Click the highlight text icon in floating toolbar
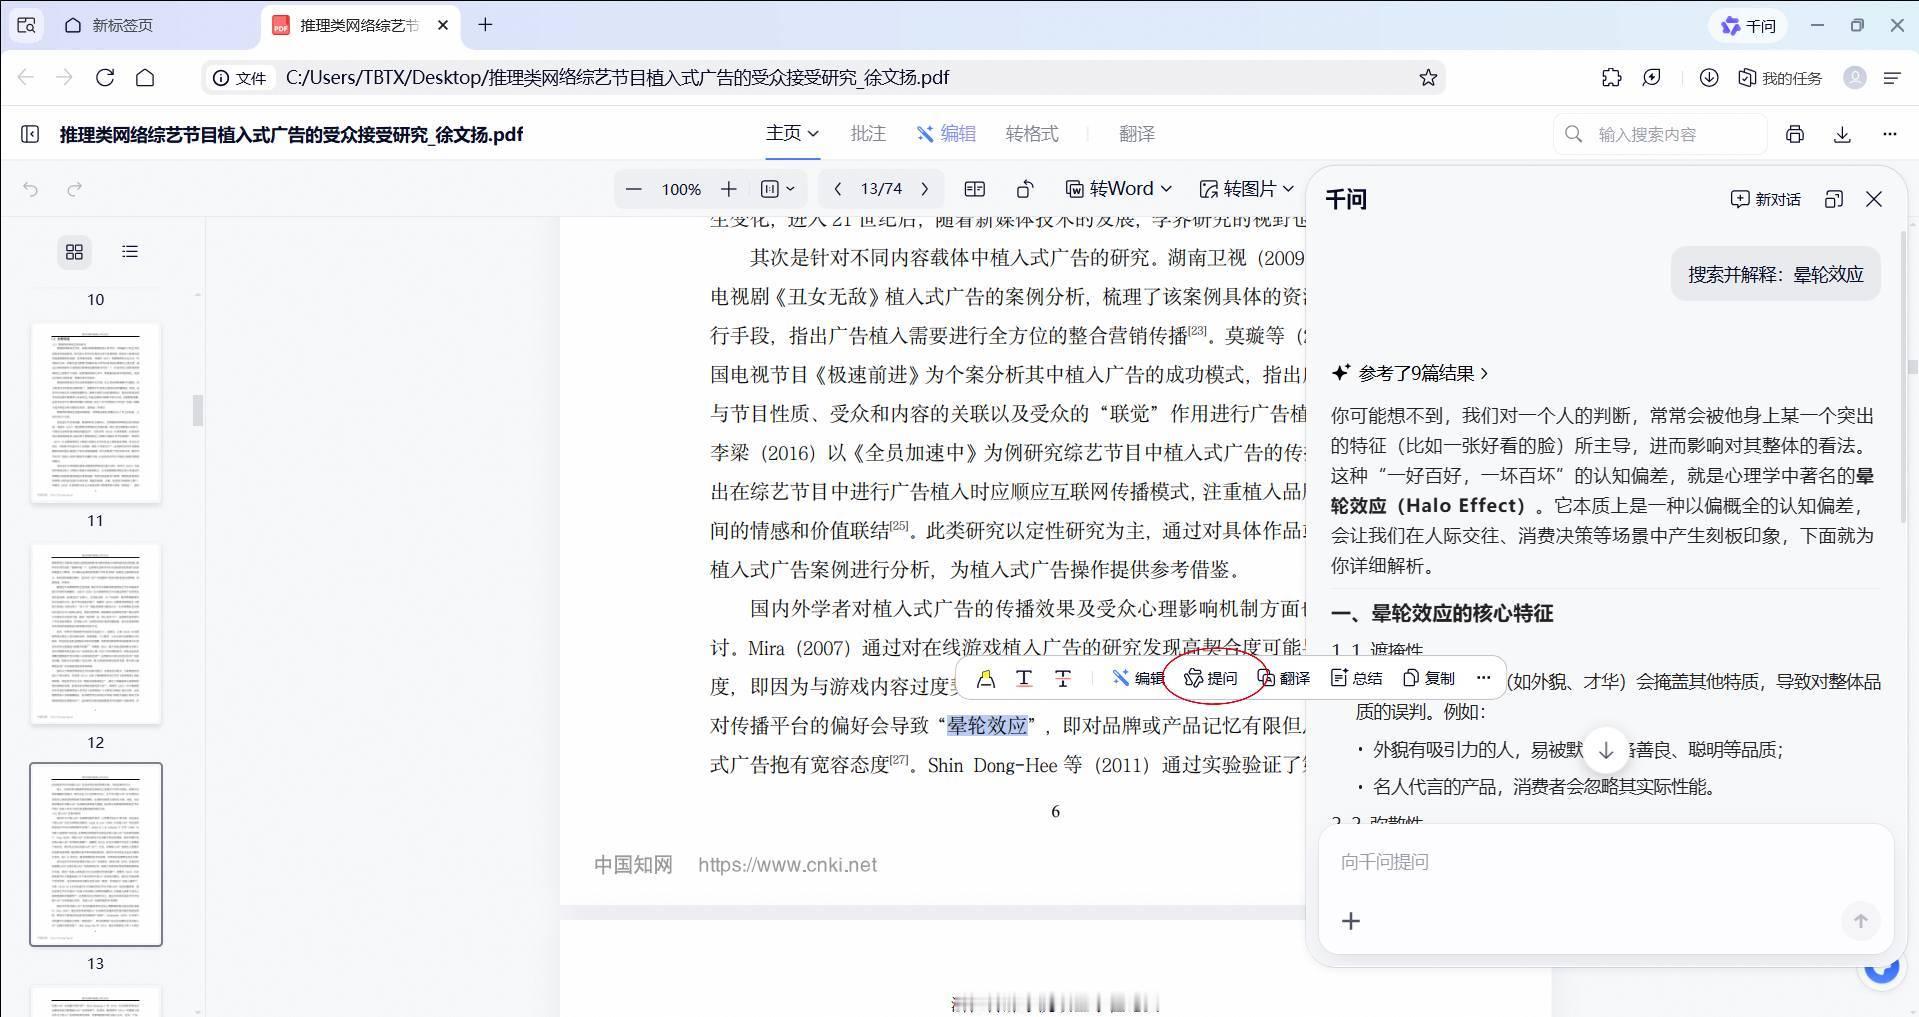Viewport: 1919px width, 1017px height. coord(985,679)
